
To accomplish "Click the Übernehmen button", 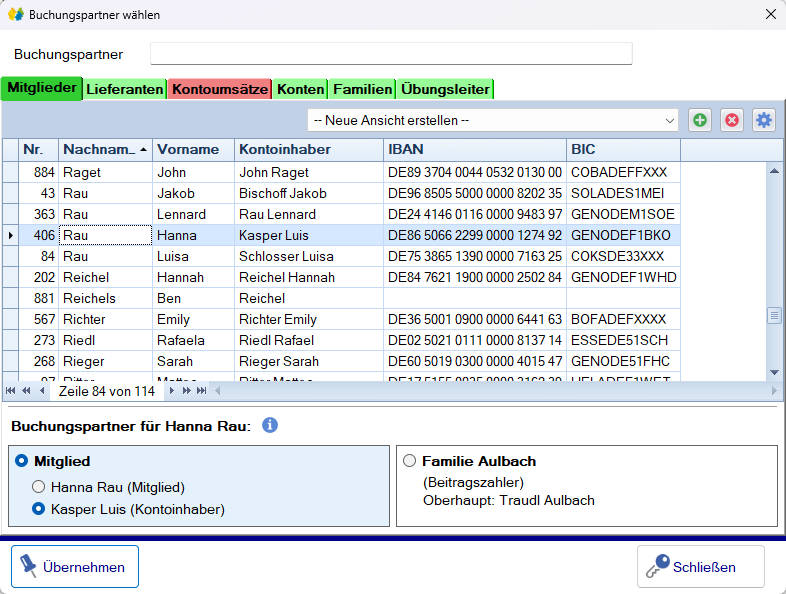I will point(75,566).
